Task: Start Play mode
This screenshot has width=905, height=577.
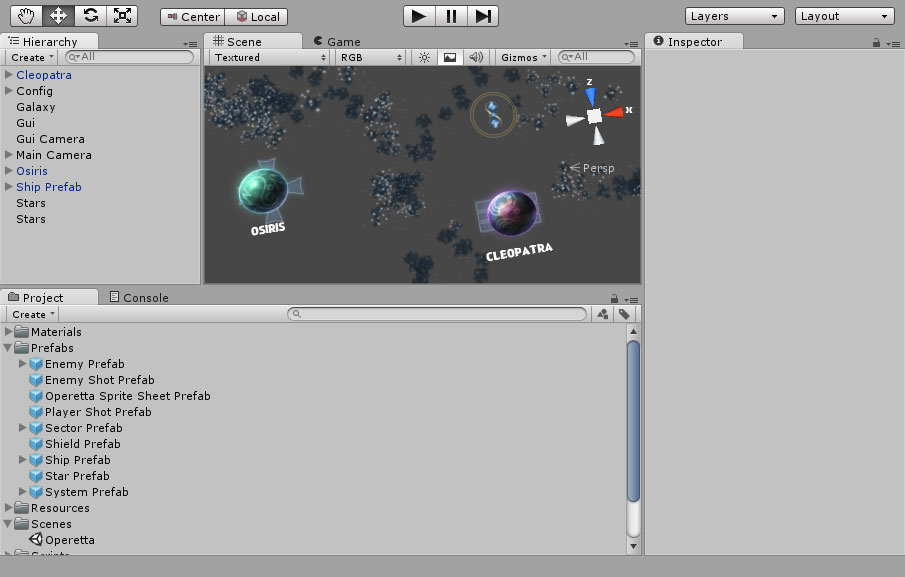Action: tap(419, 16)
